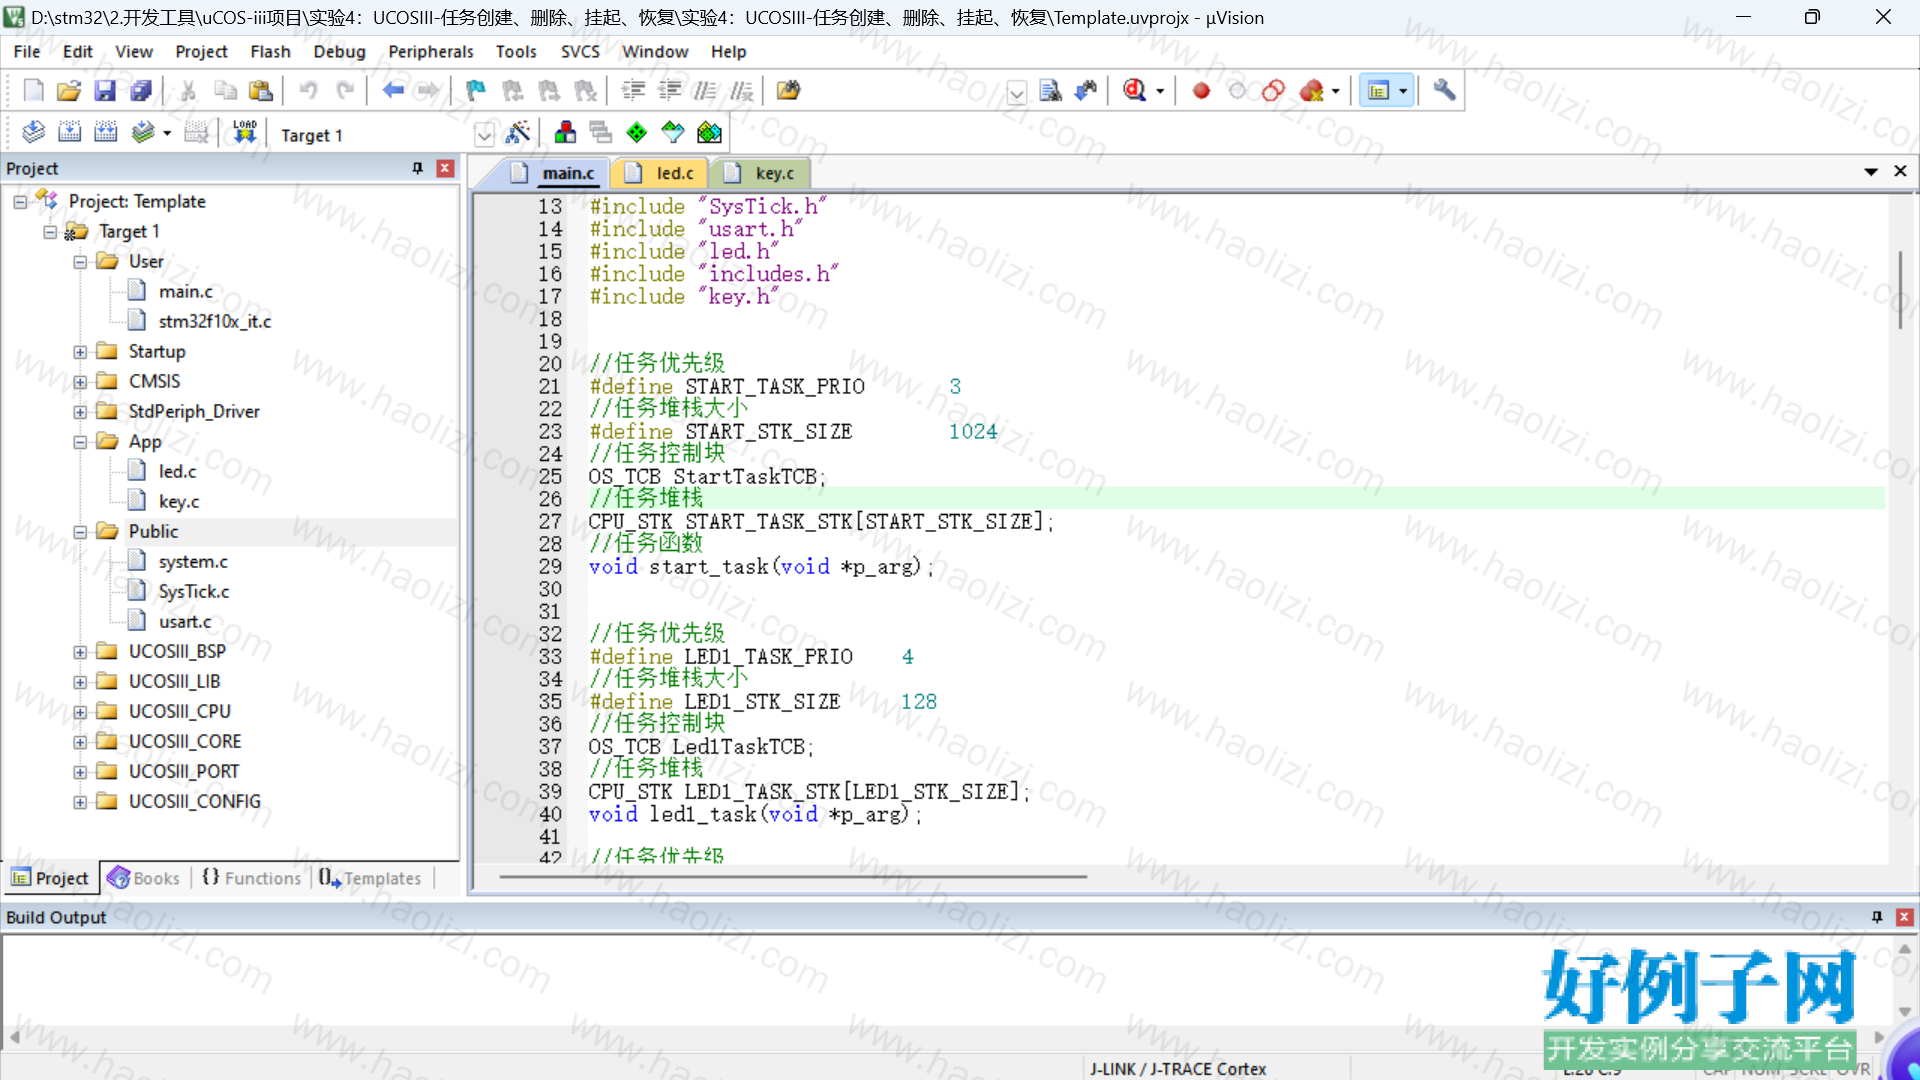Screen dimensions: 1920x1080
Task: Build target files with the Build icon
Action: pyautogui.click(x=69, y=132)
